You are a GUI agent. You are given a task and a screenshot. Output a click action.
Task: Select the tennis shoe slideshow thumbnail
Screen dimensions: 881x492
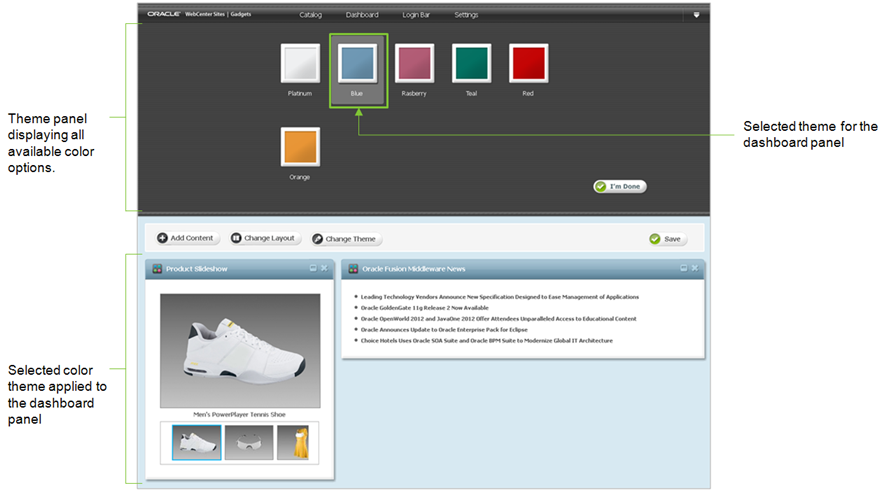point(197,443)
